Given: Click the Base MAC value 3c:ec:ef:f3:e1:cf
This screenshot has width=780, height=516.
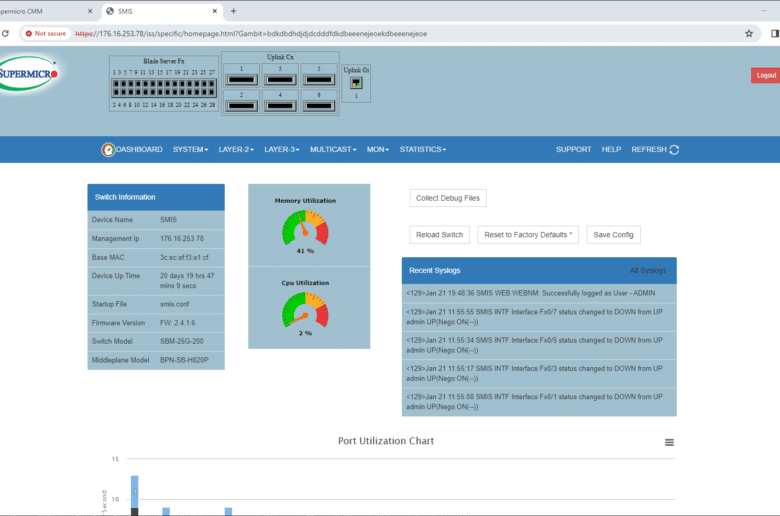Looking at the screenshot, I should 184,257.
